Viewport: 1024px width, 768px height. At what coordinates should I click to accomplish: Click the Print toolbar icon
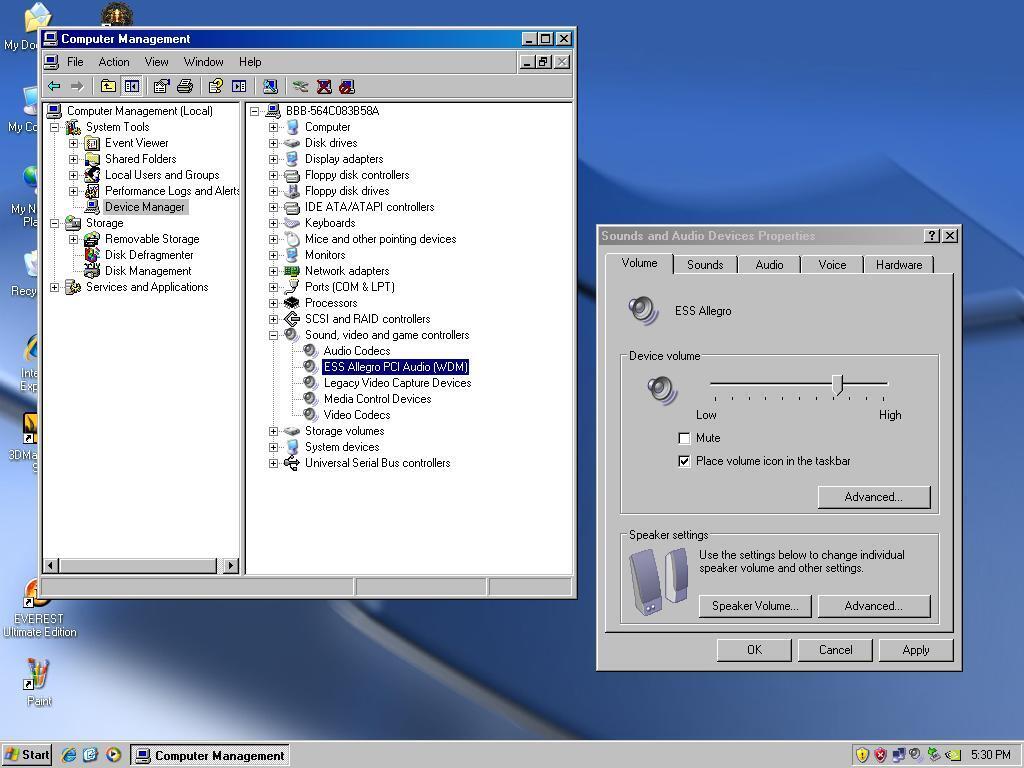click(185, 86)
